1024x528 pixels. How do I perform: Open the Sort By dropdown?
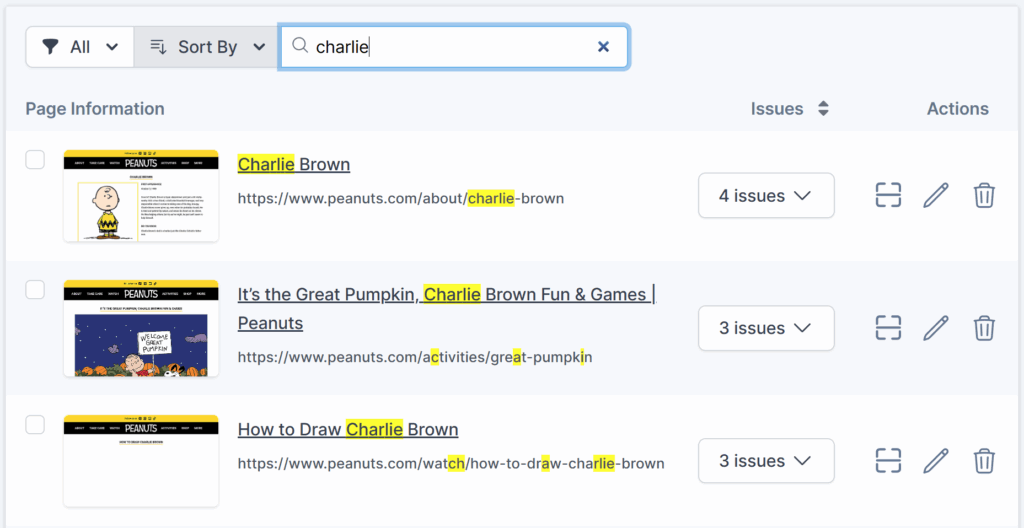point(207,47)
